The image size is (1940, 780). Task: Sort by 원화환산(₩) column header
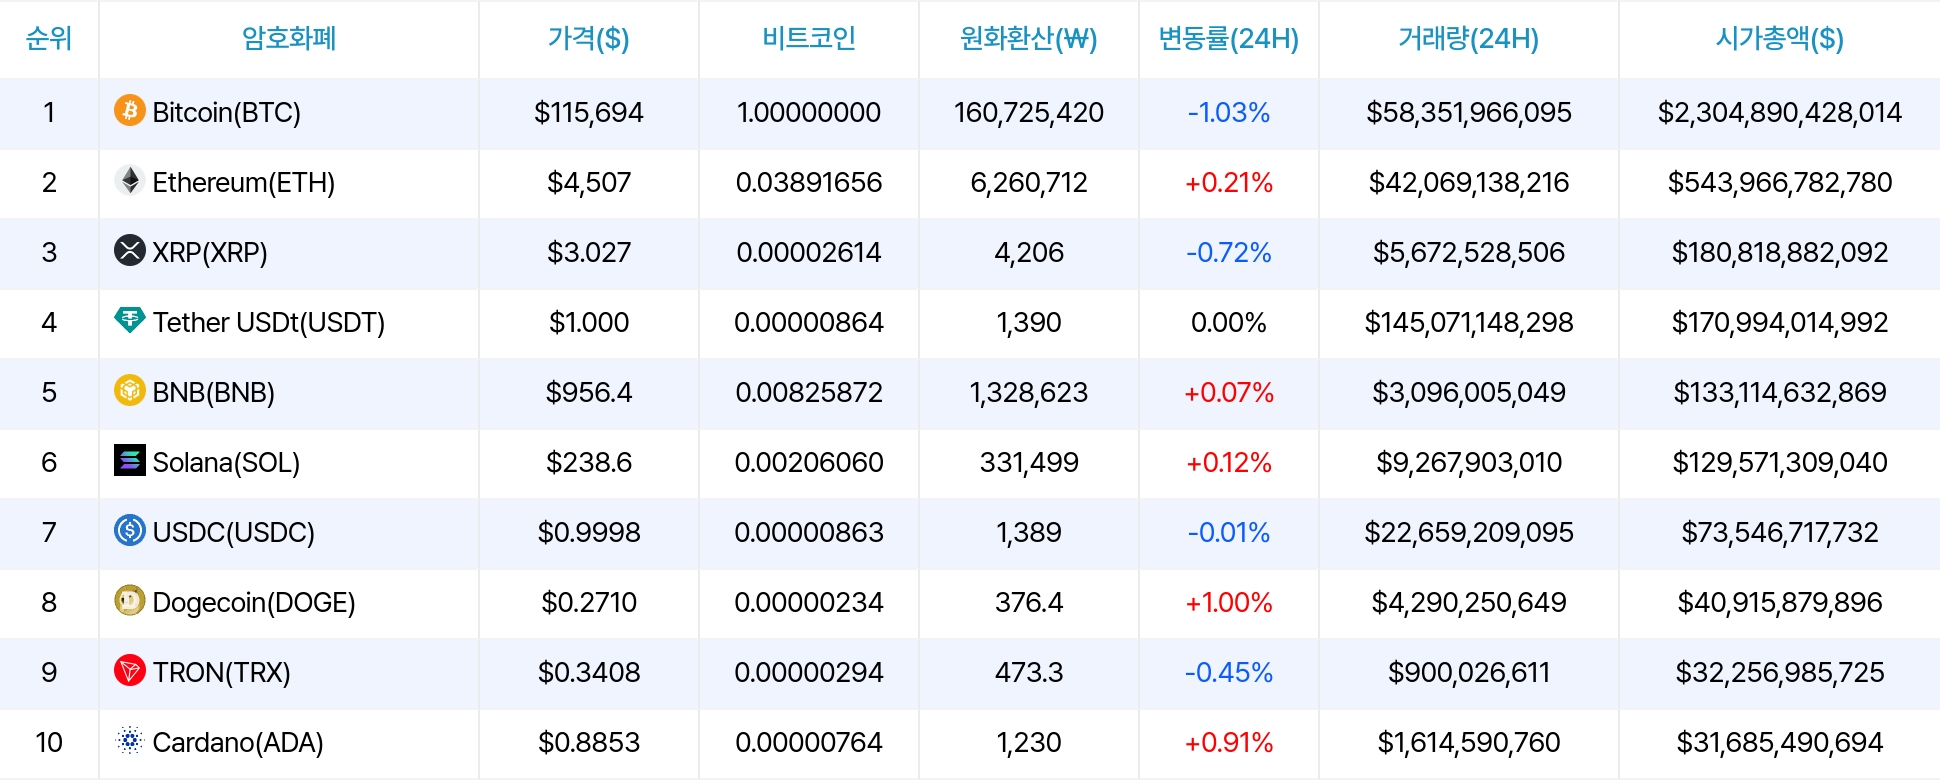click(x=1029, y=38)
